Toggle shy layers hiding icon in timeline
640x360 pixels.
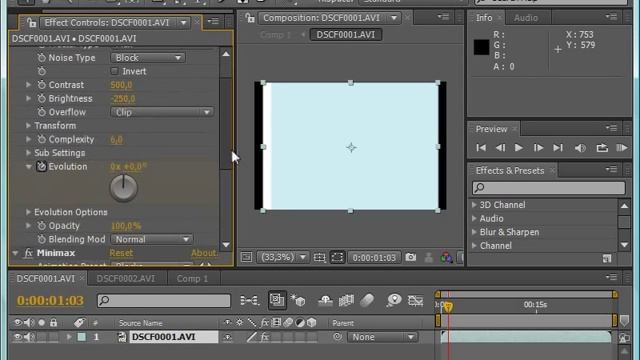pyautogui.click(x=325, y=301)
